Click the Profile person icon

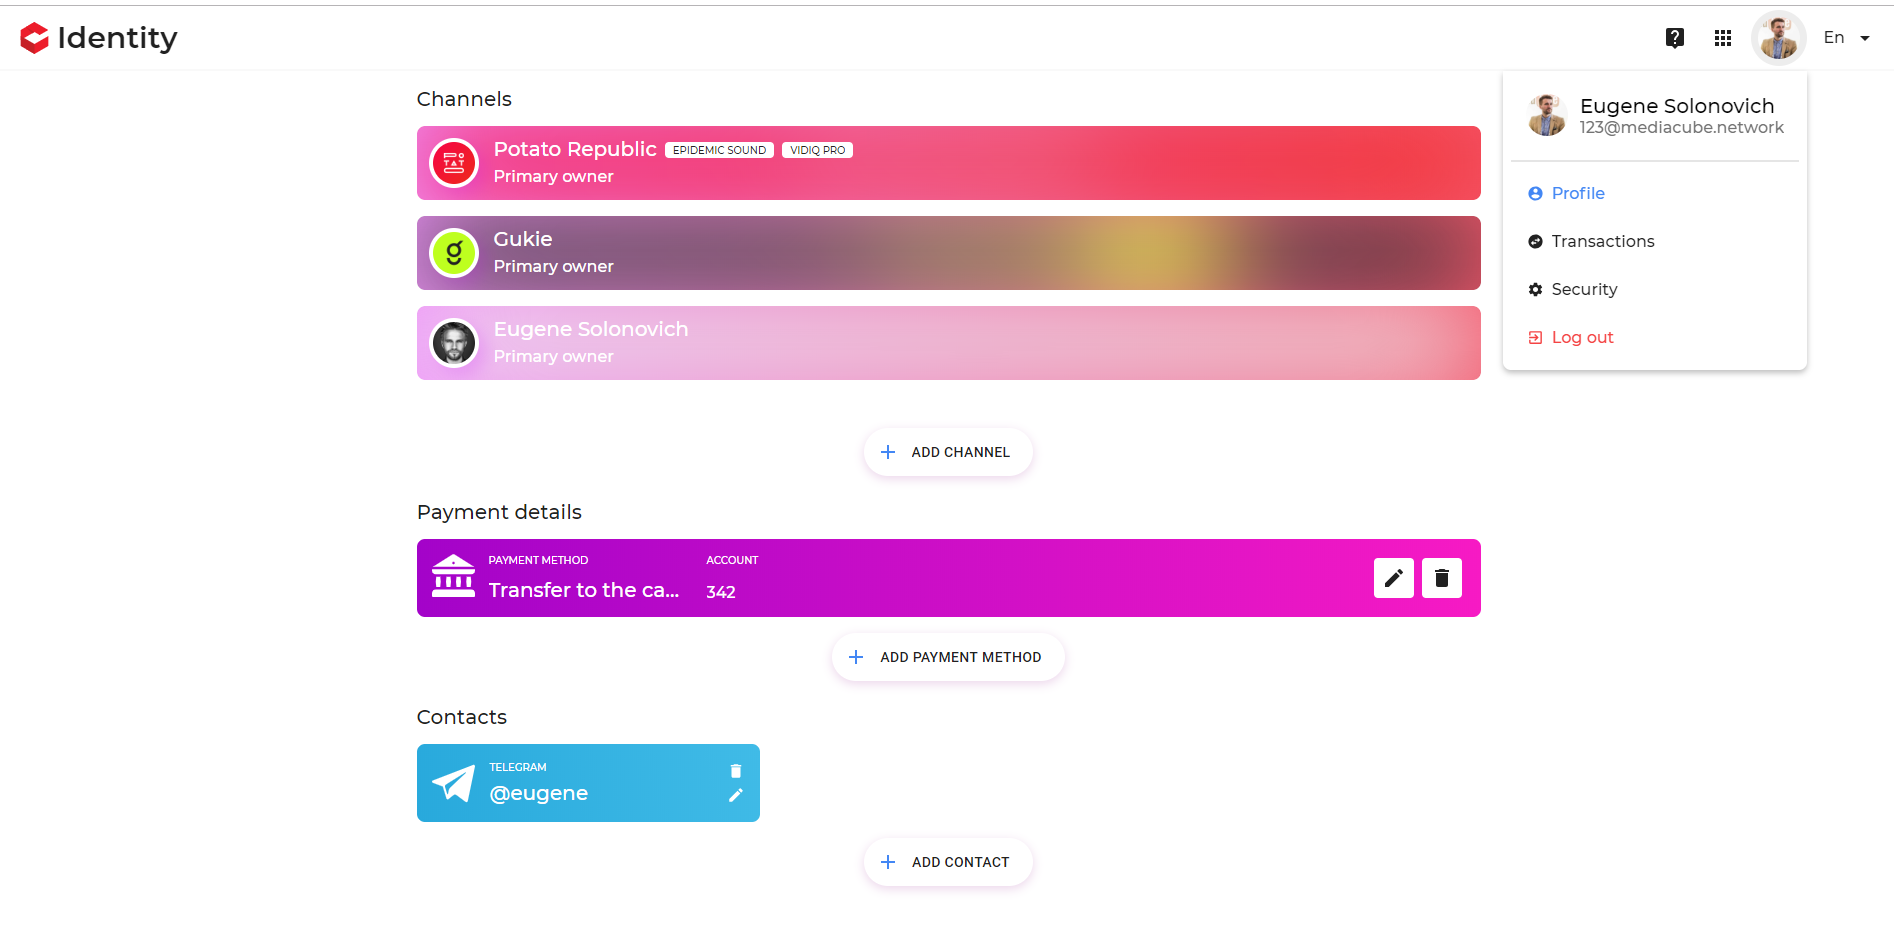[1535, 193]
